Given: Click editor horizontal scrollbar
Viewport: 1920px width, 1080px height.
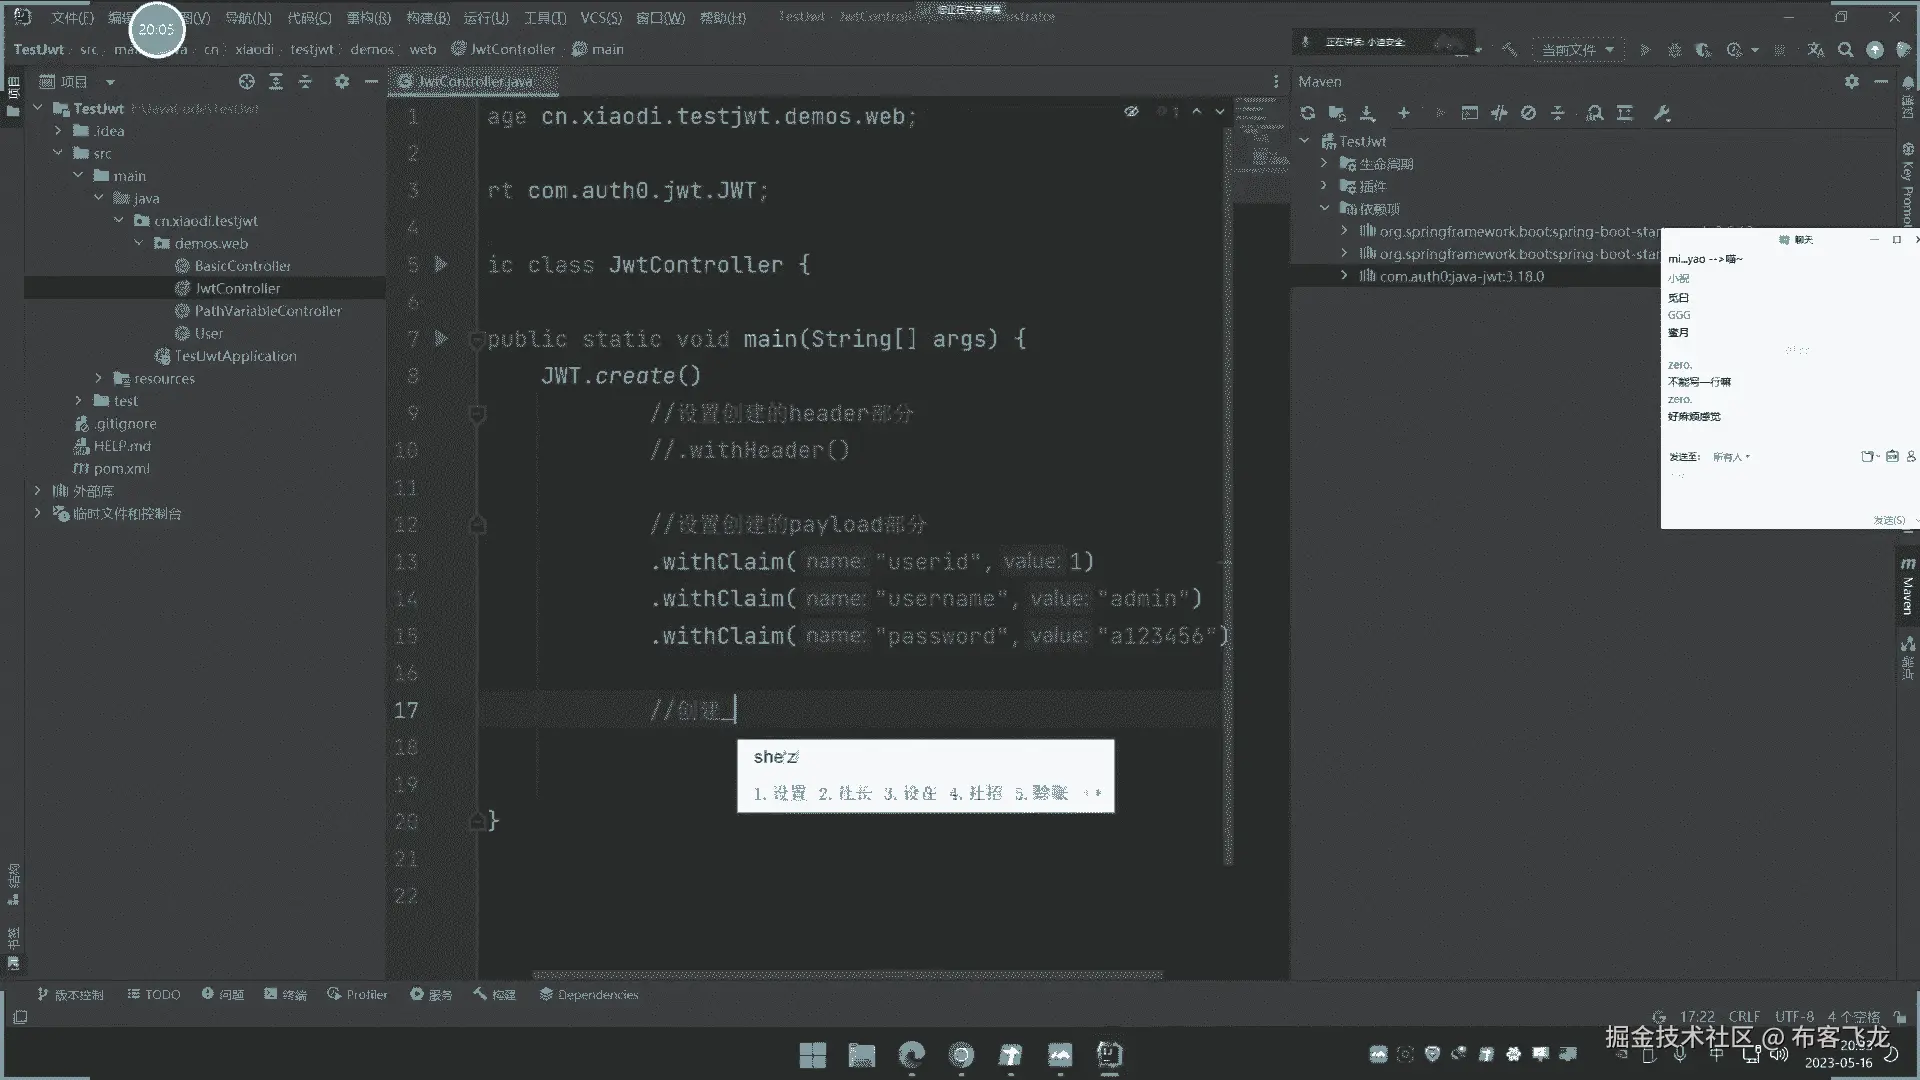Looking at the screenshot, I should click(x=847, y=975).
